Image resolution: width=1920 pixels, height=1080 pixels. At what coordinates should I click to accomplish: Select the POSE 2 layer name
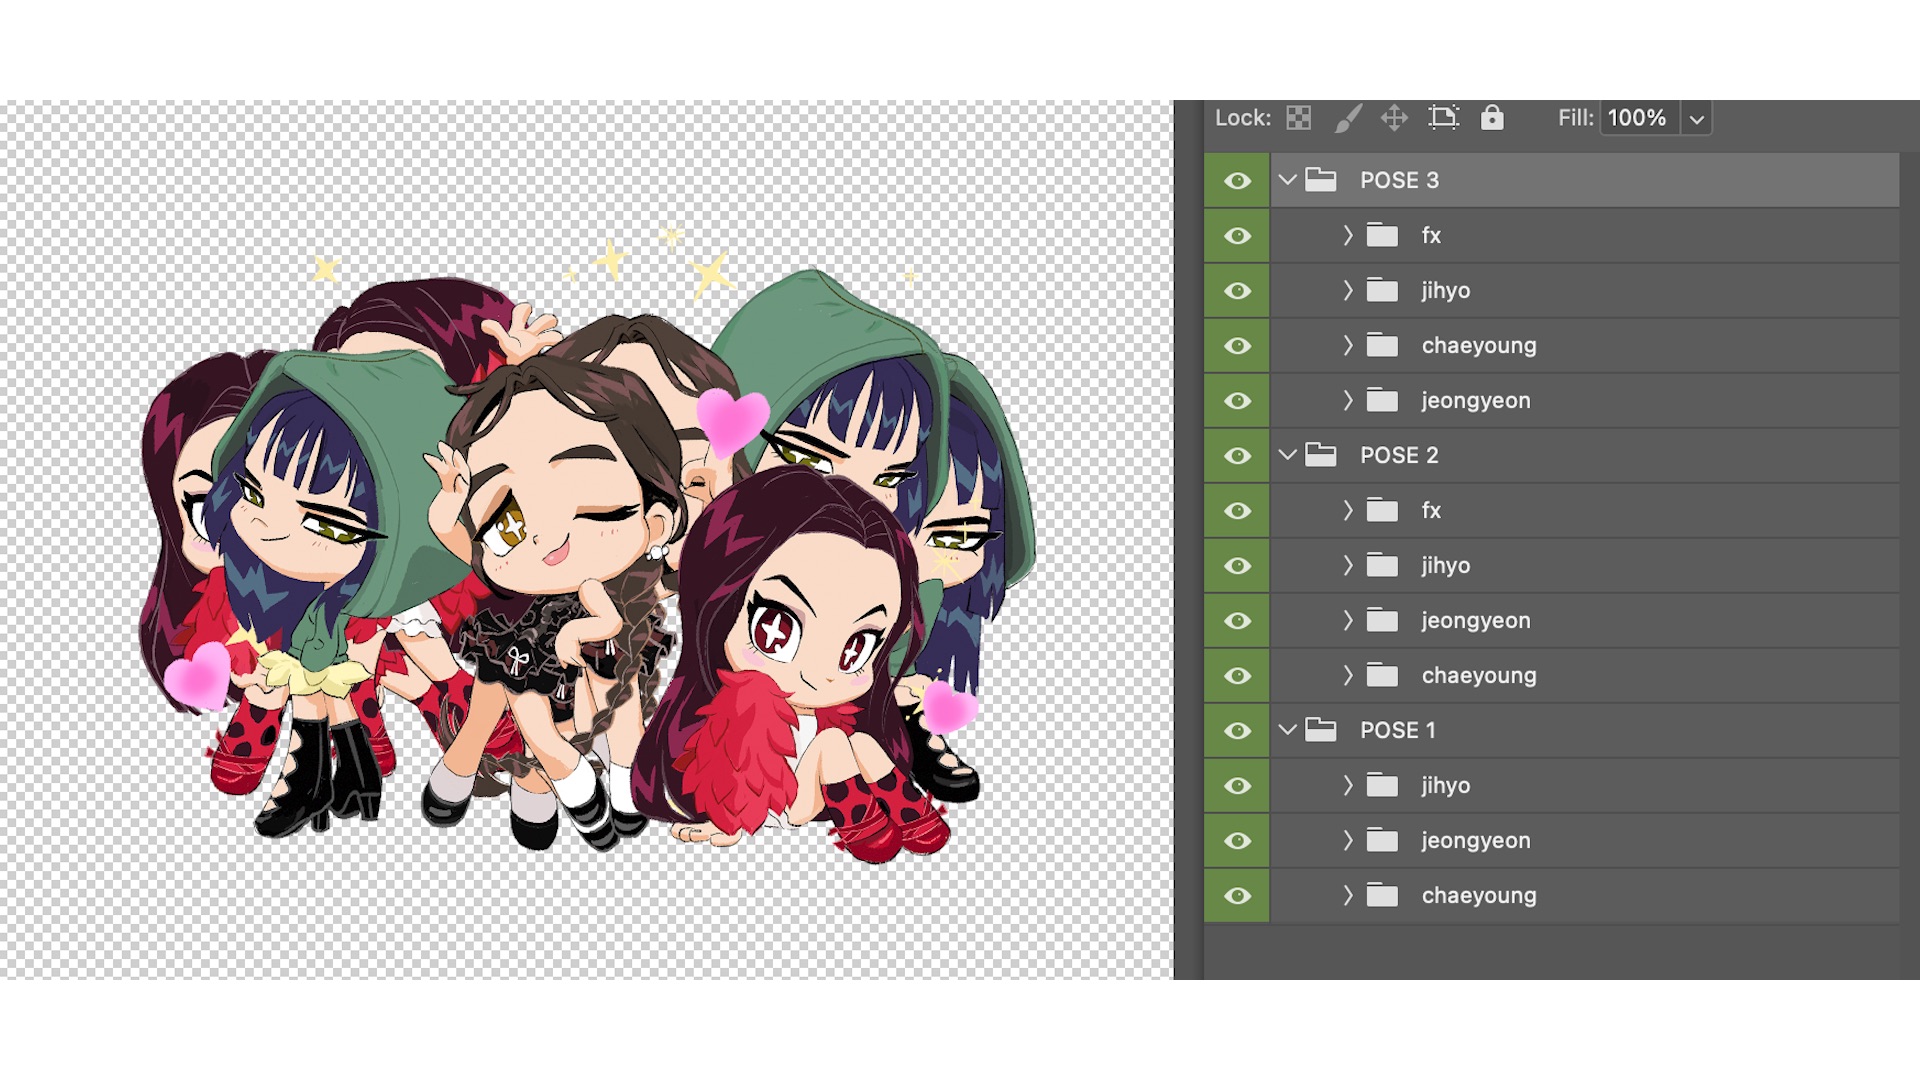coord(1399,455)
